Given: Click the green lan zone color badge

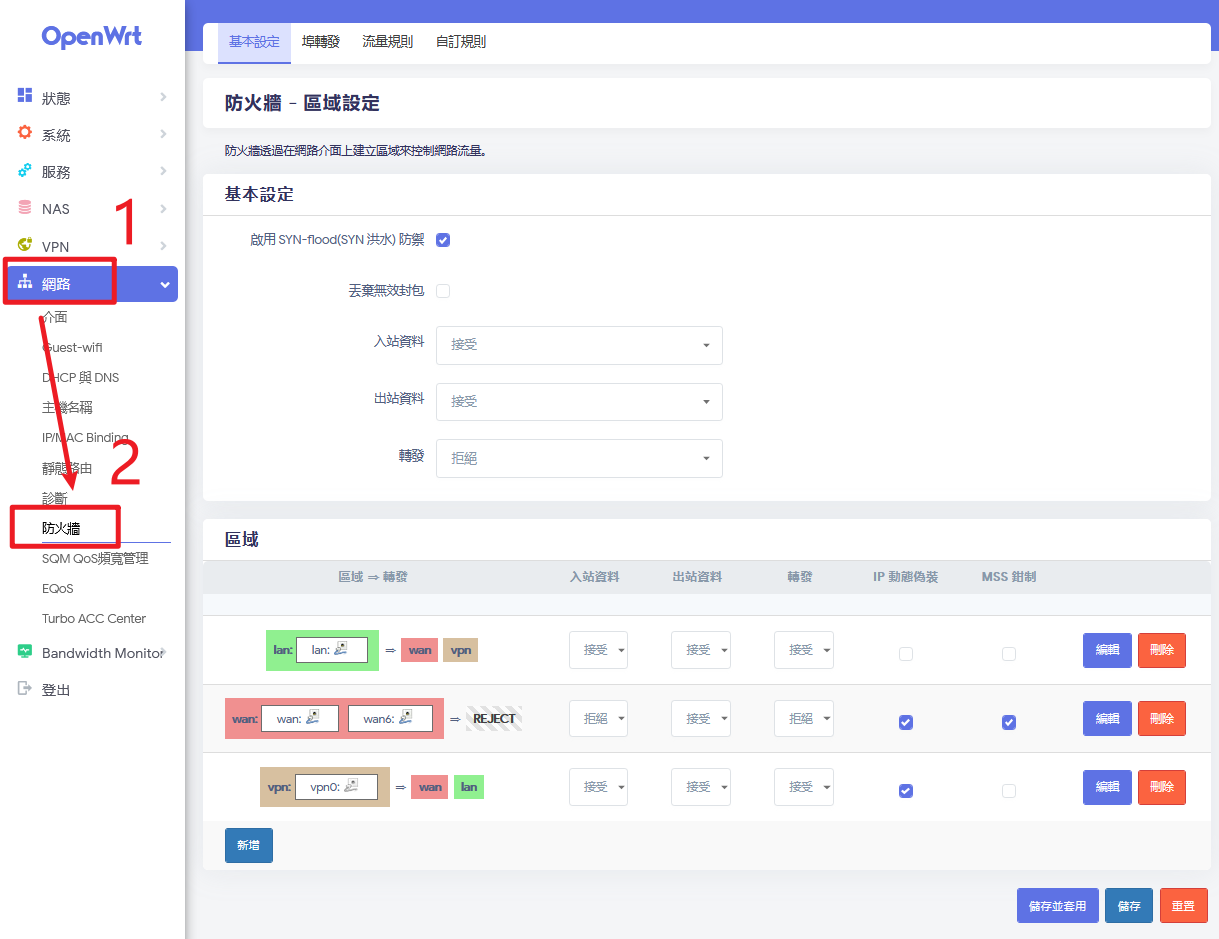Looking at the screenshot, I should (281, 650).
